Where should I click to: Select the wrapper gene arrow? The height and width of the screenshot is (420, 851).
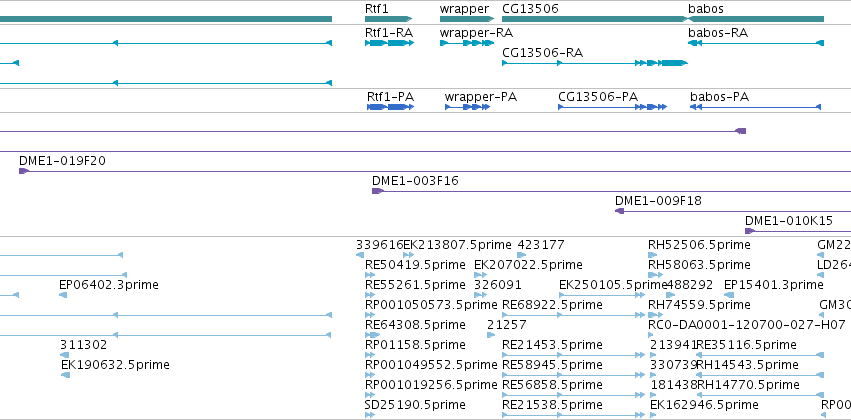pyautogui.click(x=467, y=19)
